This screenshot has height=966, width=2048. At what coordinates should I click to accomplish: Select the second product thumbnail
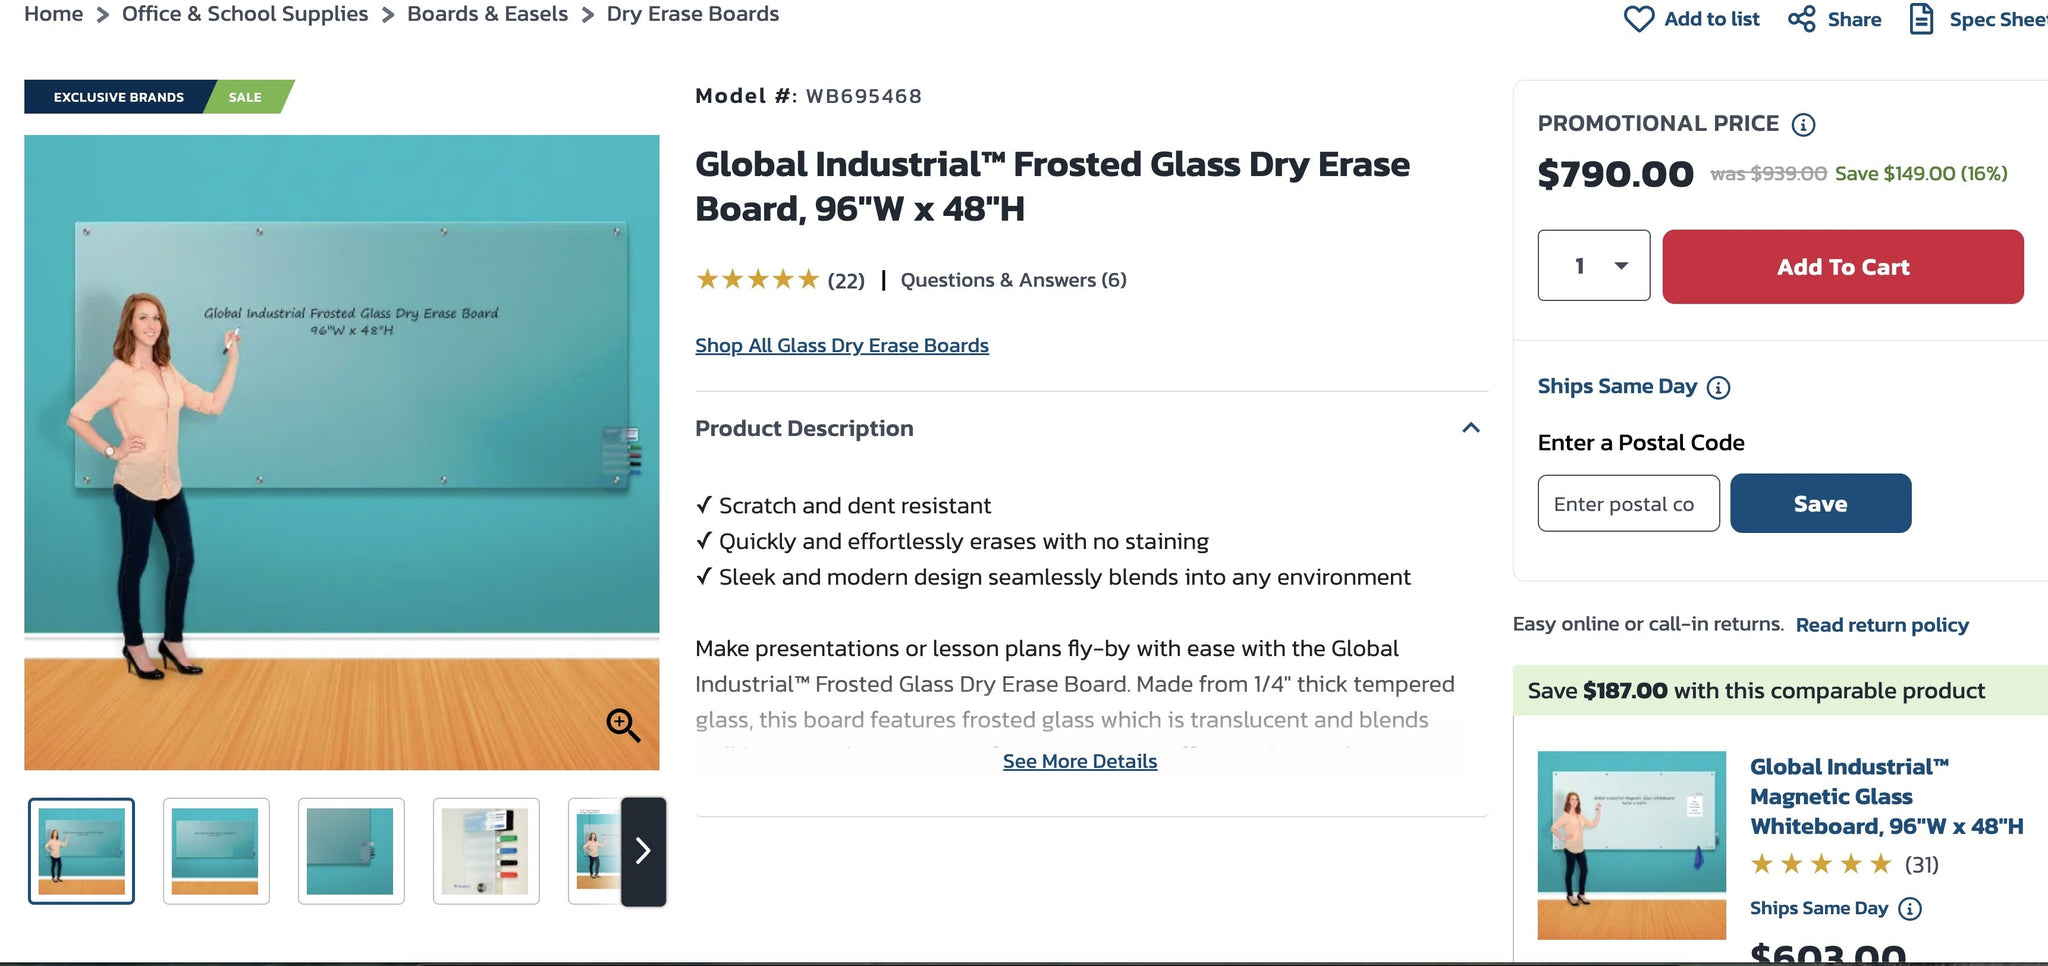pos(216,851)
